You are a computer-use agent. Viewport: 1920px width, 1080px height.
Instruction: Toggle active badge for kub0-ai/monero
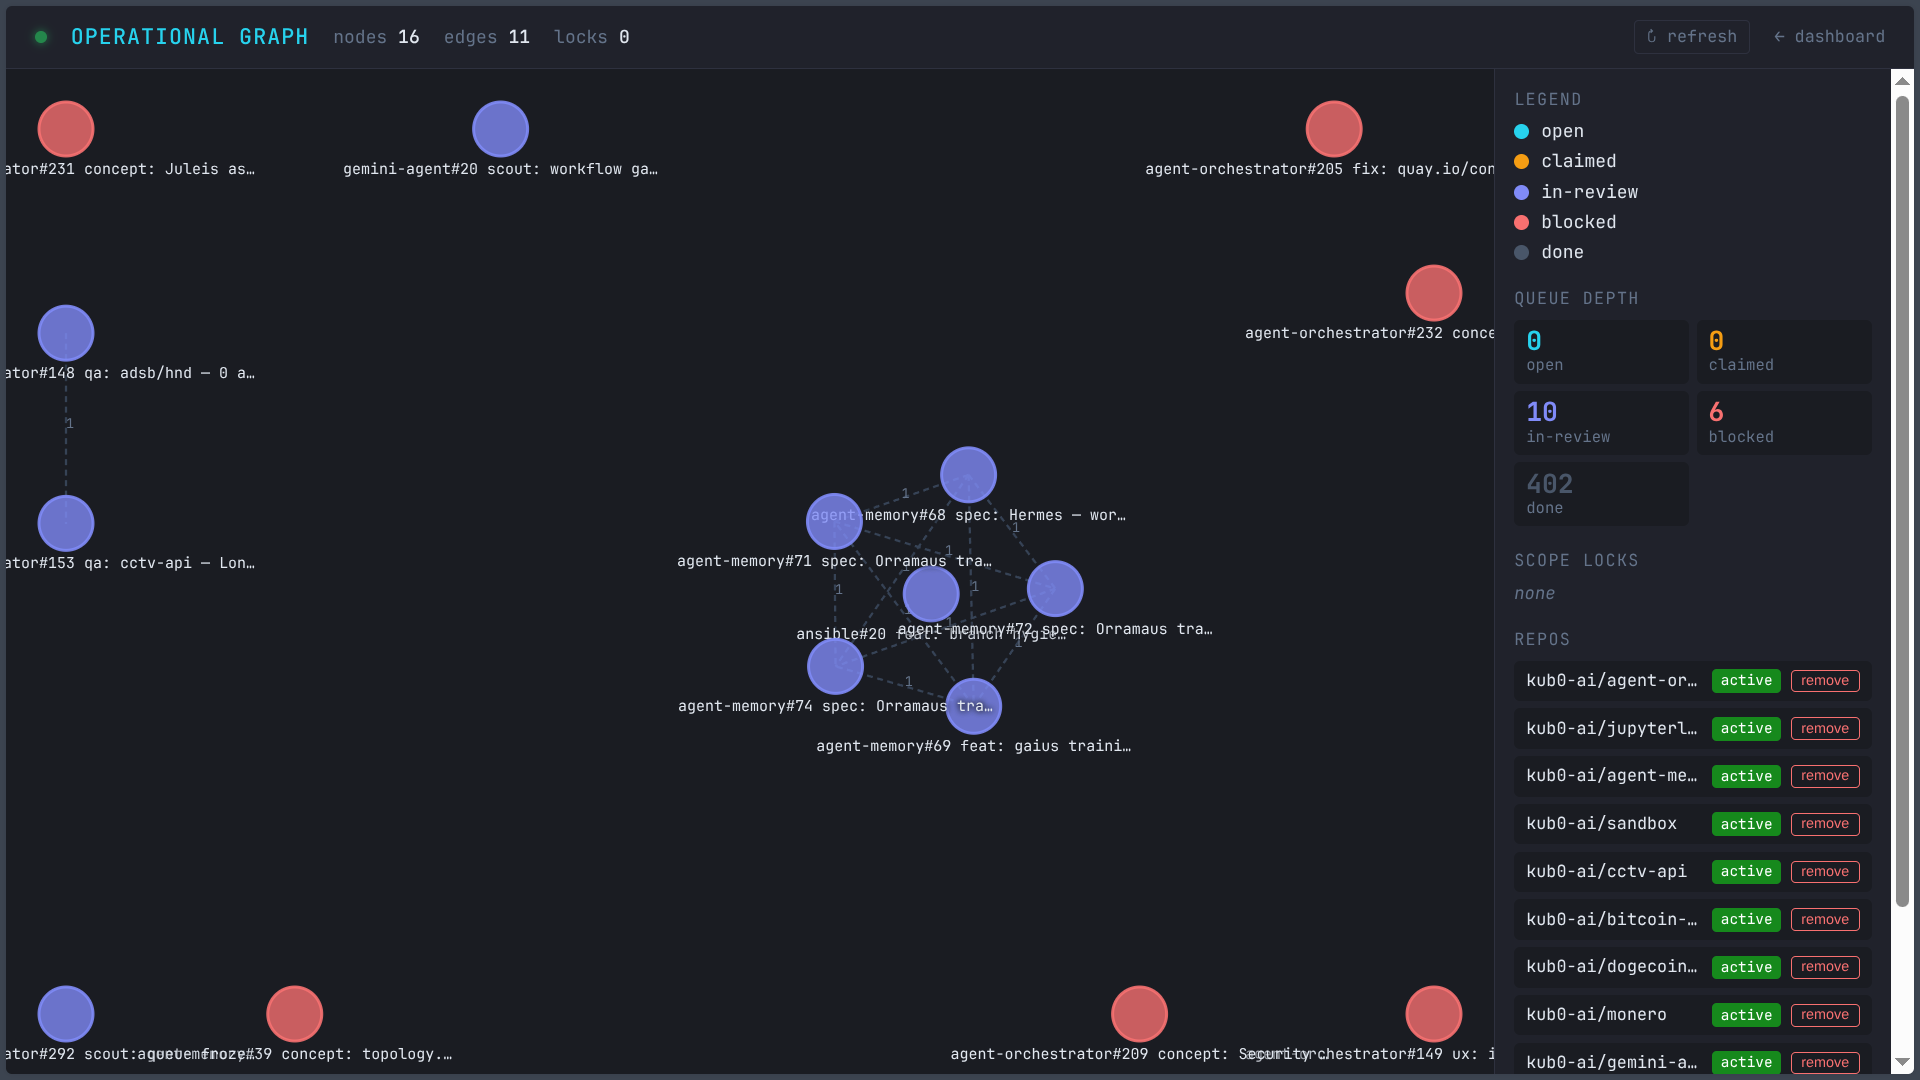(x=1745, y=1015)
